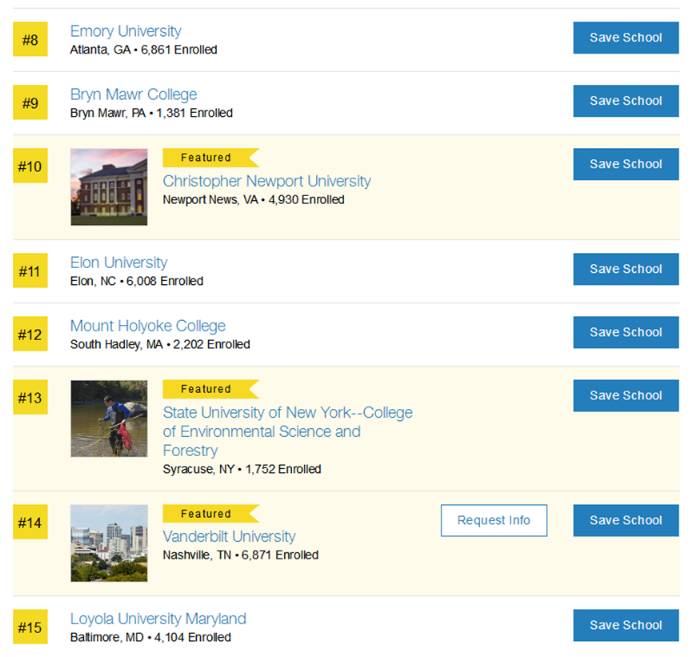The height and width of the screenshot is (657, 693).
Task: Click Save School for Bryn Mawr College
Action: (x=625, y=101)
